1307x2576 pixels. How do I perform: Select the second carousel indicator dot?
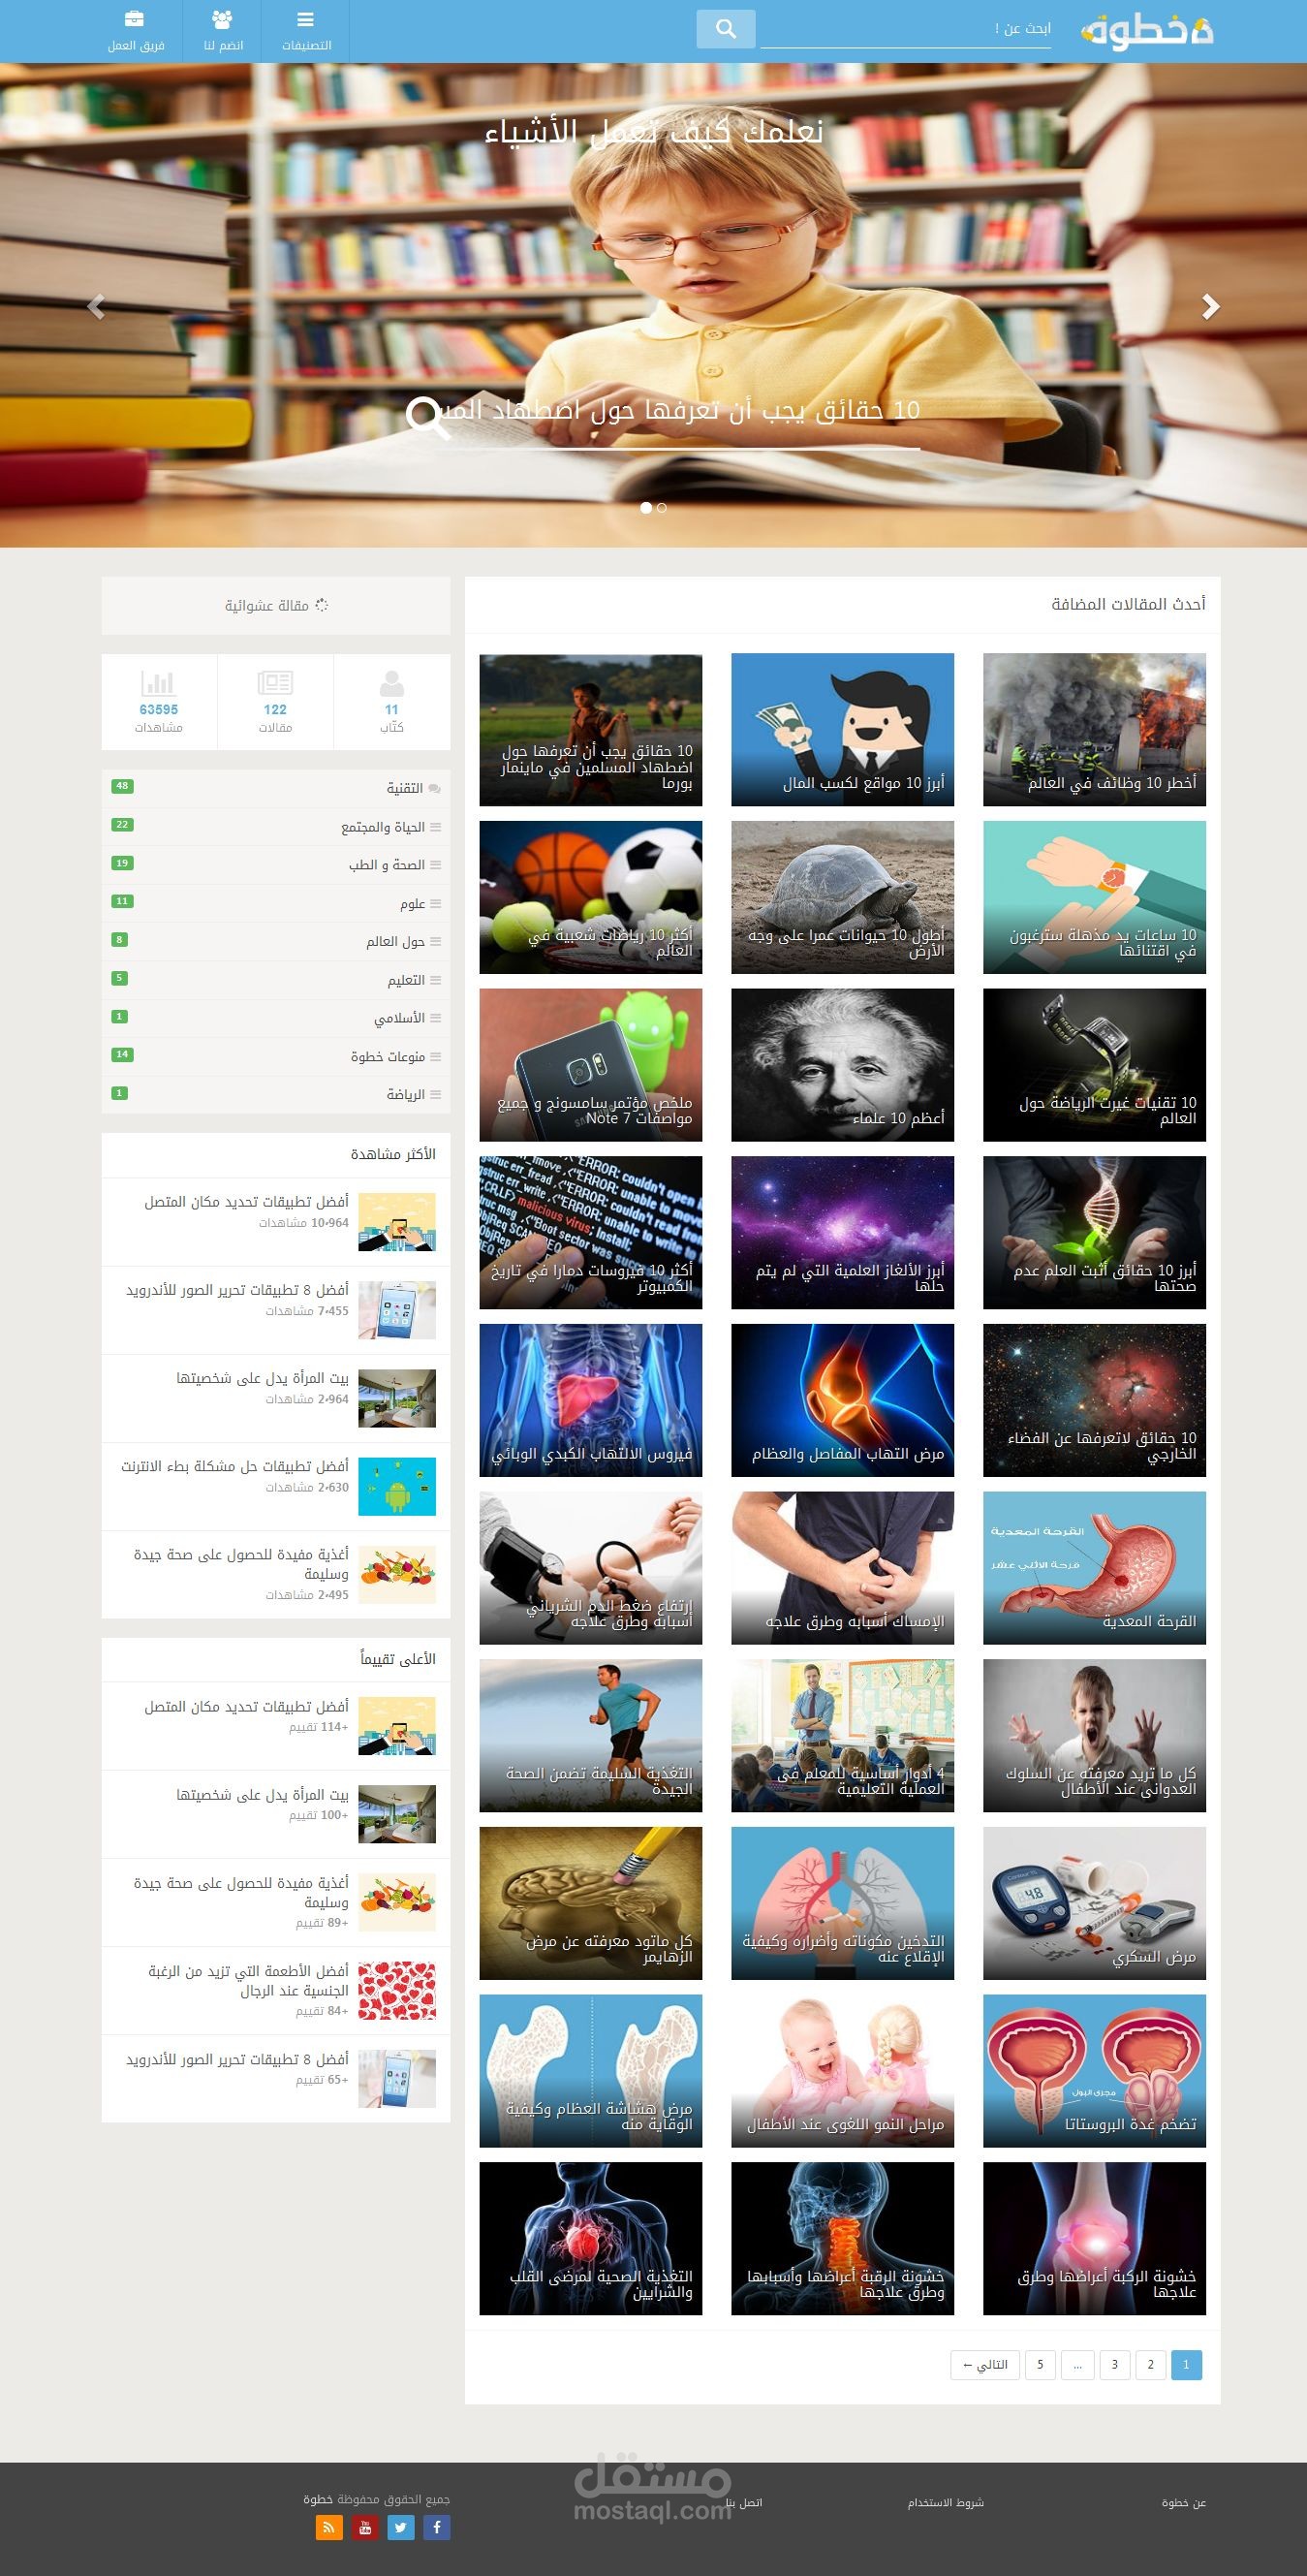[x=662, y=508]
